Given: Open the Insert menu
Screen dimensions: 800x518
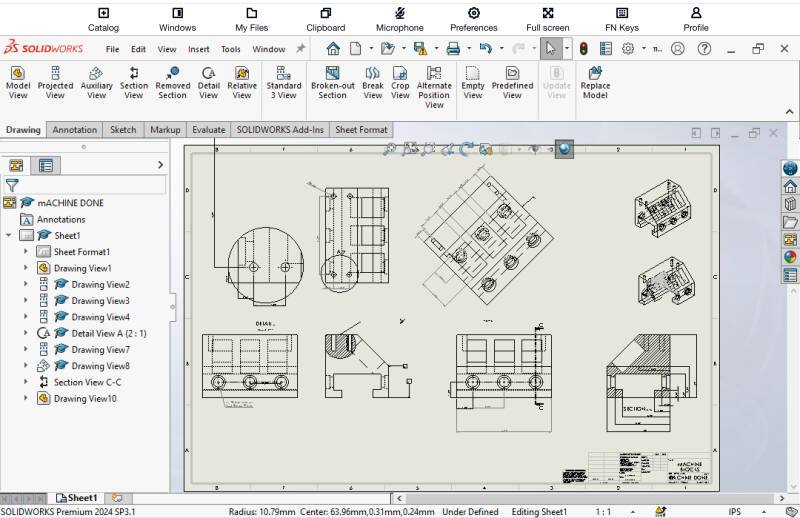Looking at the screenshot, I should (198, 49).
